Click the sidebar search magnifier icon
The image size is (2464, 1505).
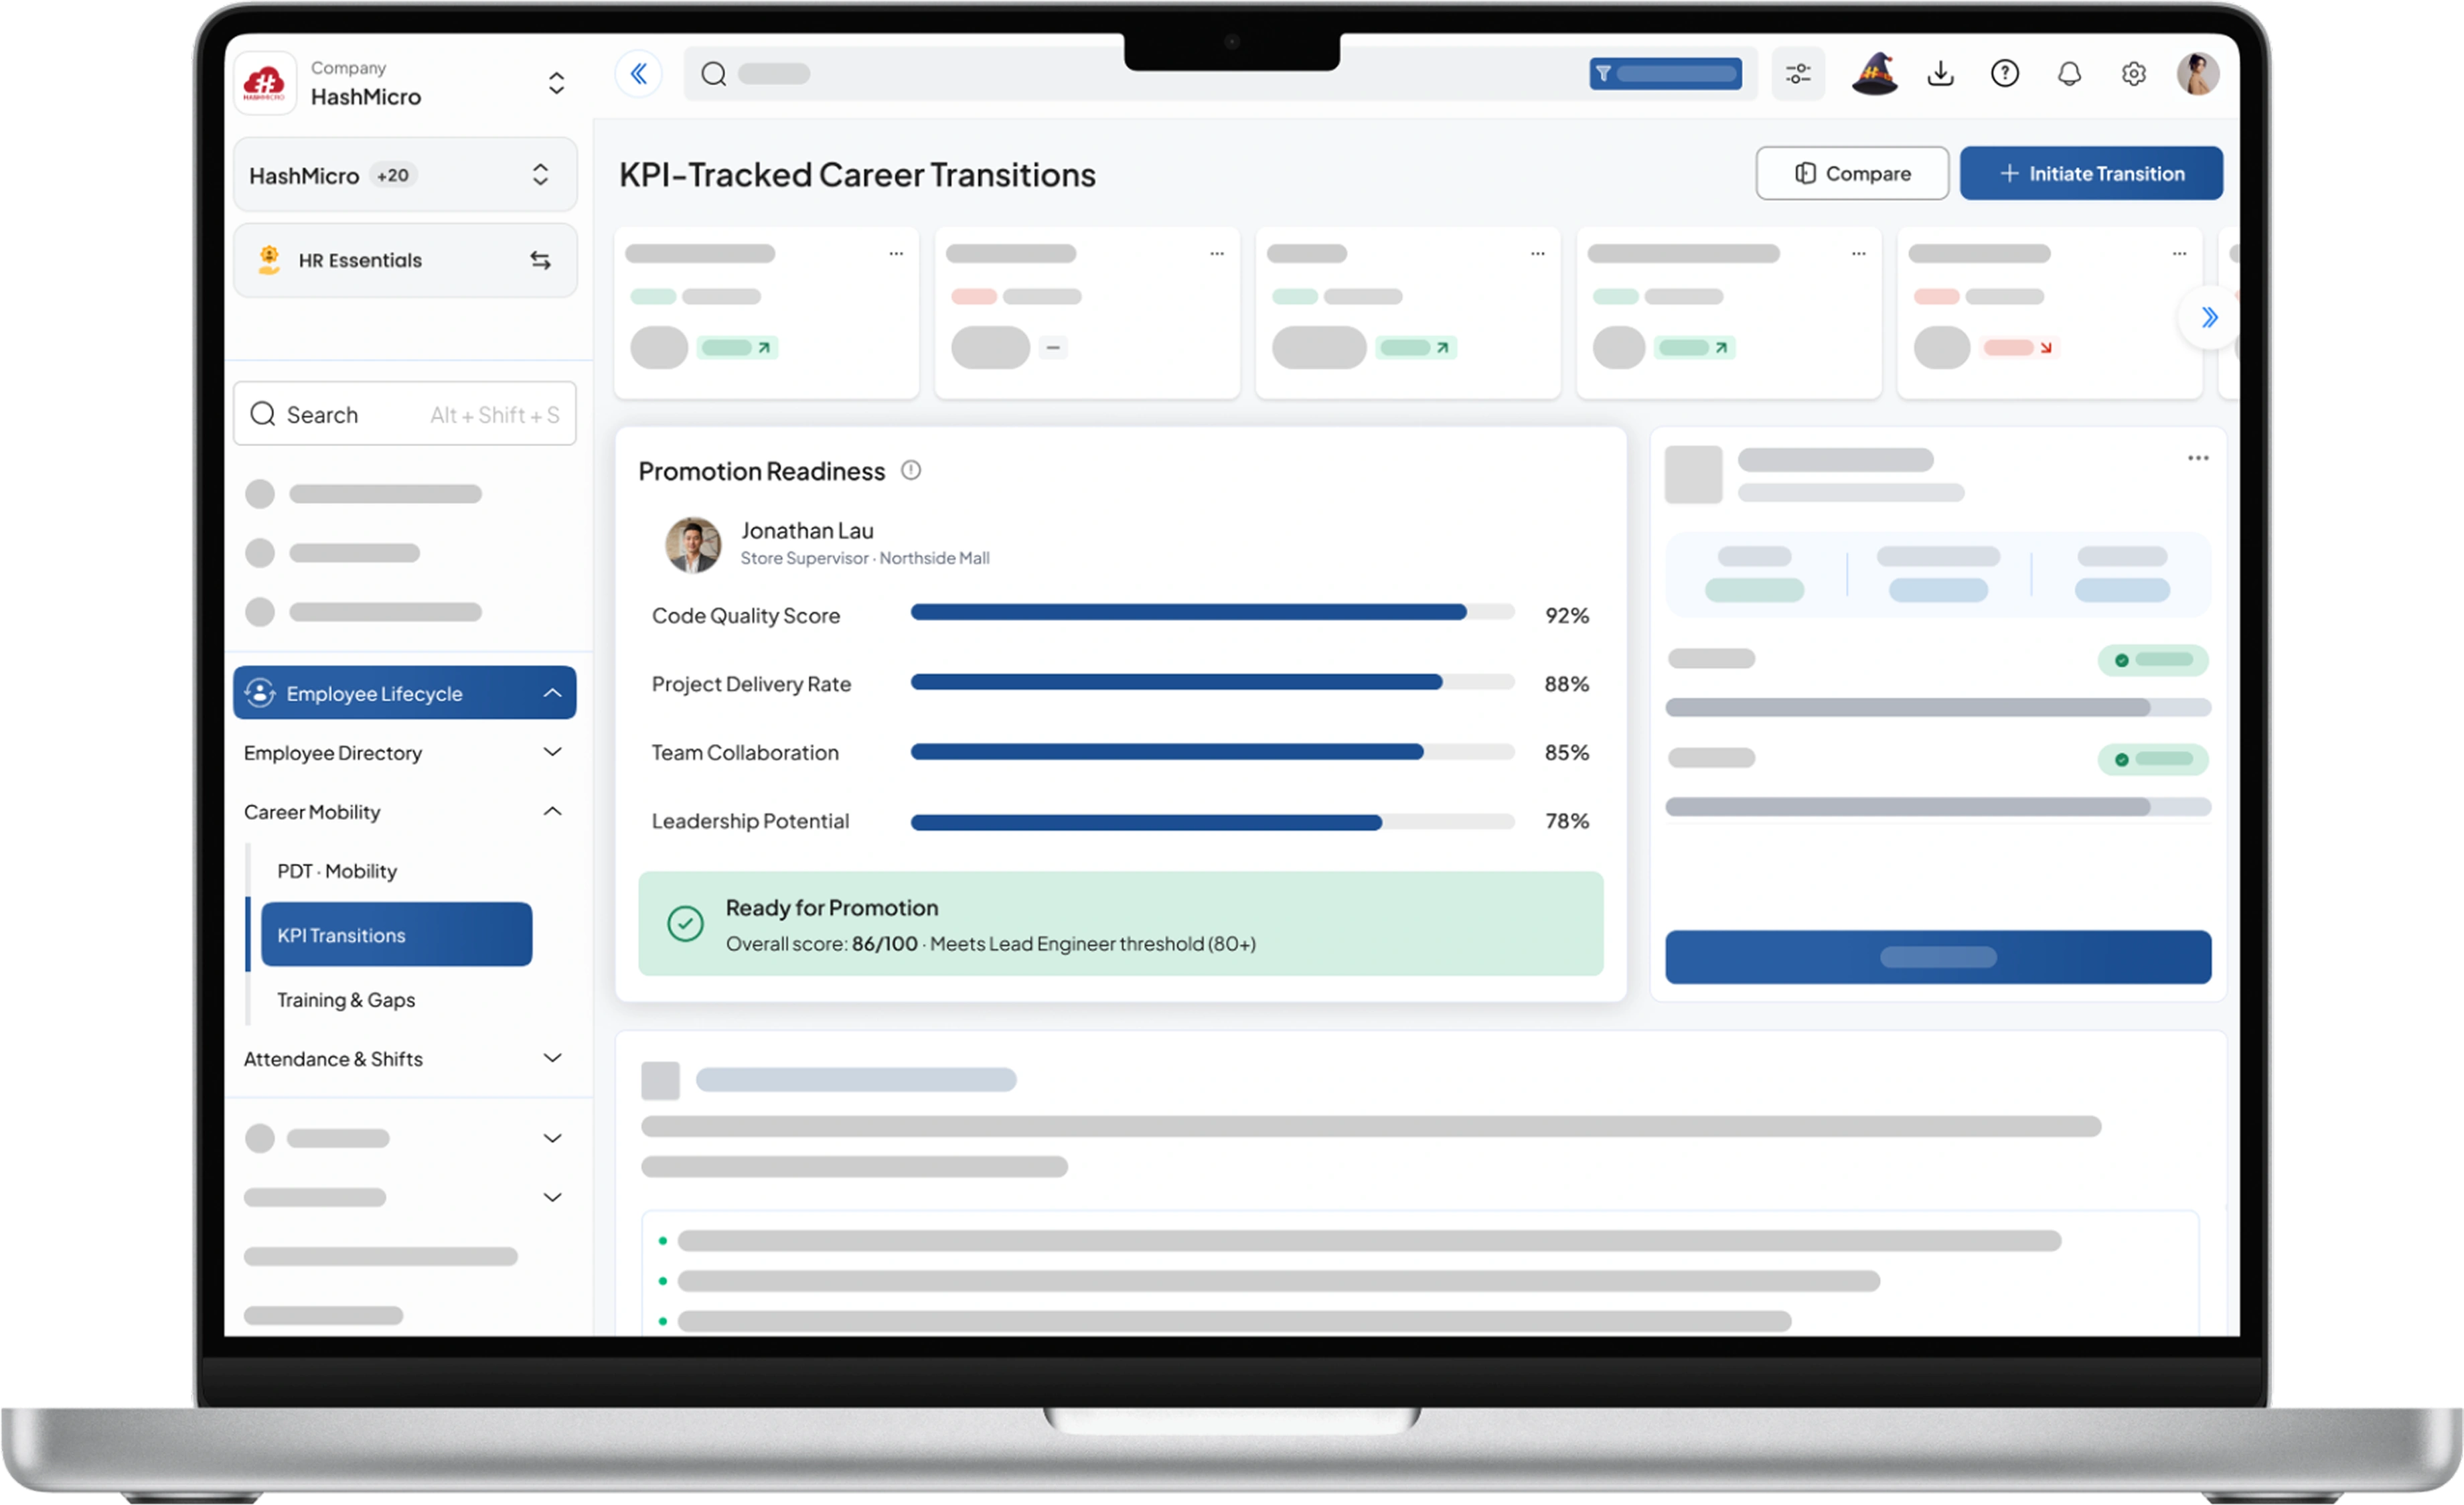[263, 414]
